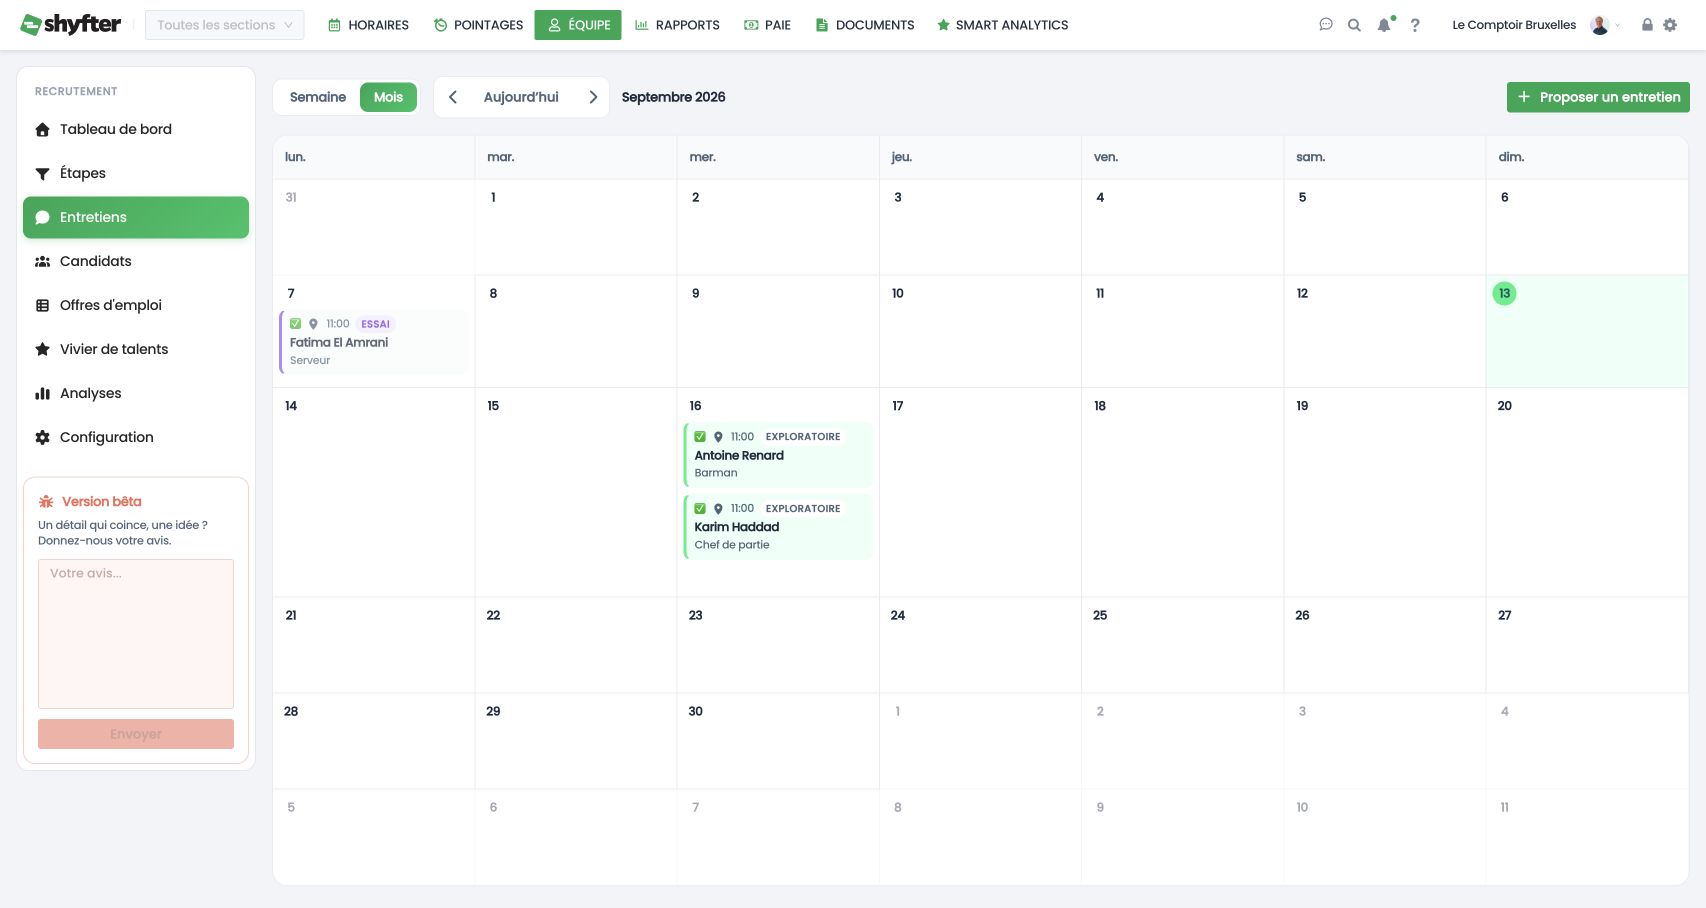
Task: Click the lock icon in header
Action: pyautogui.click(x=1647, y=25)
